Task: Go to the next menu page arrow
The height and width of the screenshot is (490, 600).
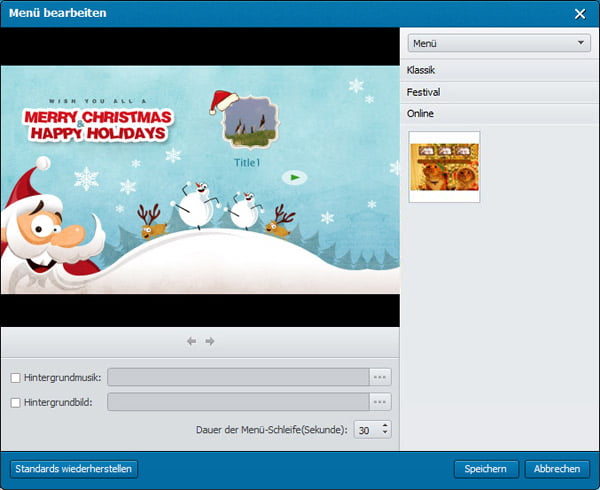Action: click(210, 341)
